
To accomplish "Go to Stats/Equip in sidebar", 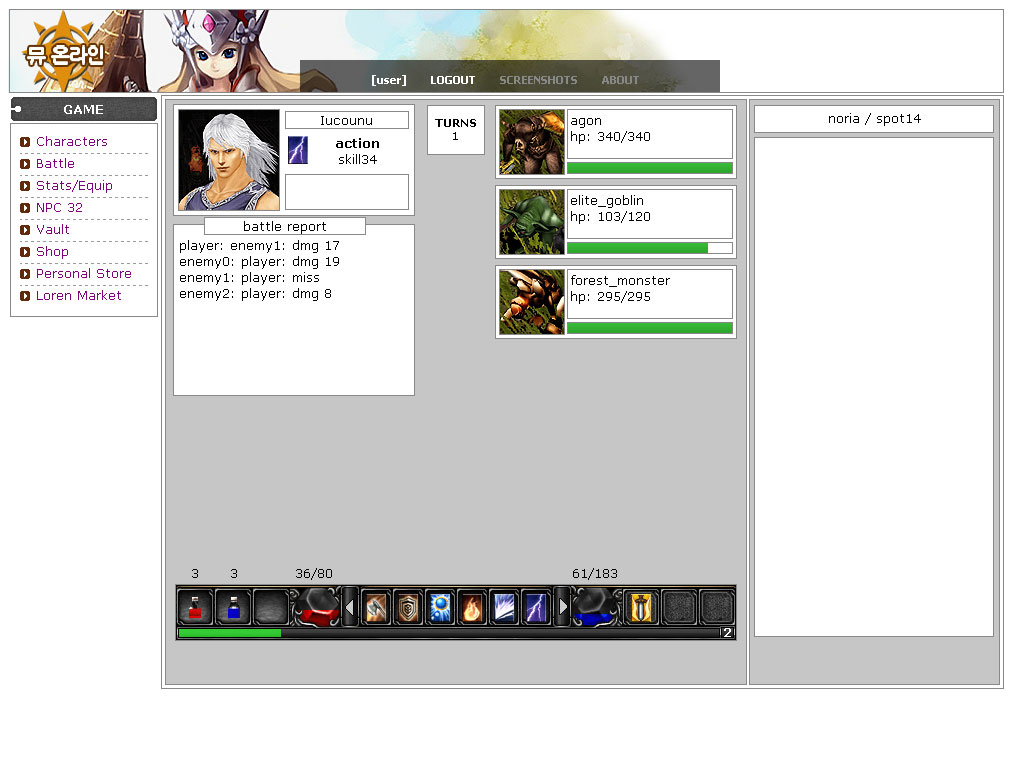I will point(74,186).
